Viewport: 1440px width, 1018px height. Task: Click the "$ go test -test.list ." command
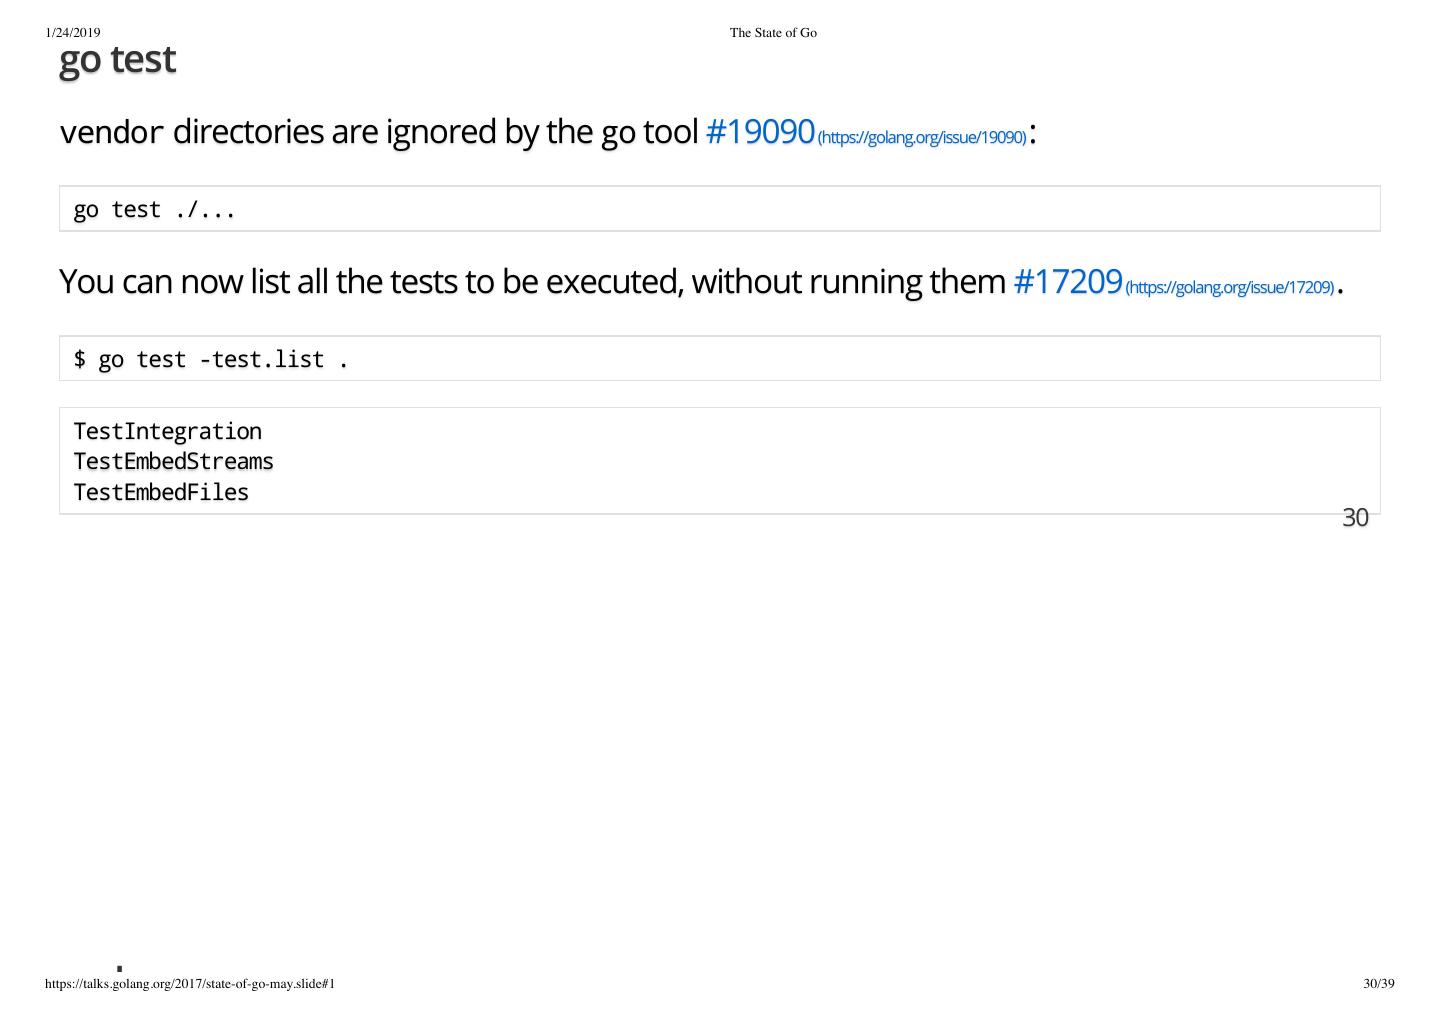(211, 360)
